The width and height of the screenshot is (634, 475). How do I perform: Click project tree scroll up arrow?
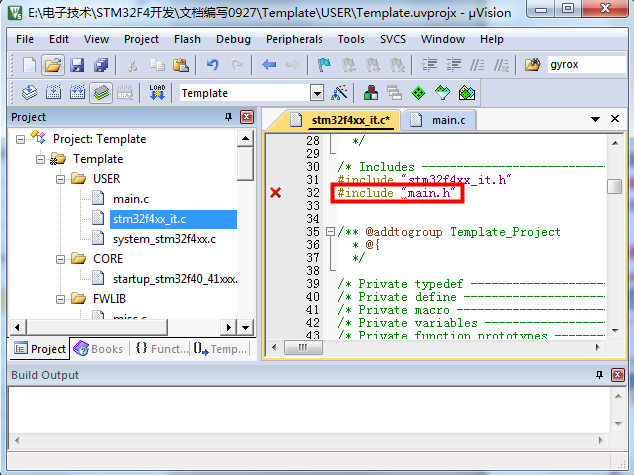pos(245,139)
